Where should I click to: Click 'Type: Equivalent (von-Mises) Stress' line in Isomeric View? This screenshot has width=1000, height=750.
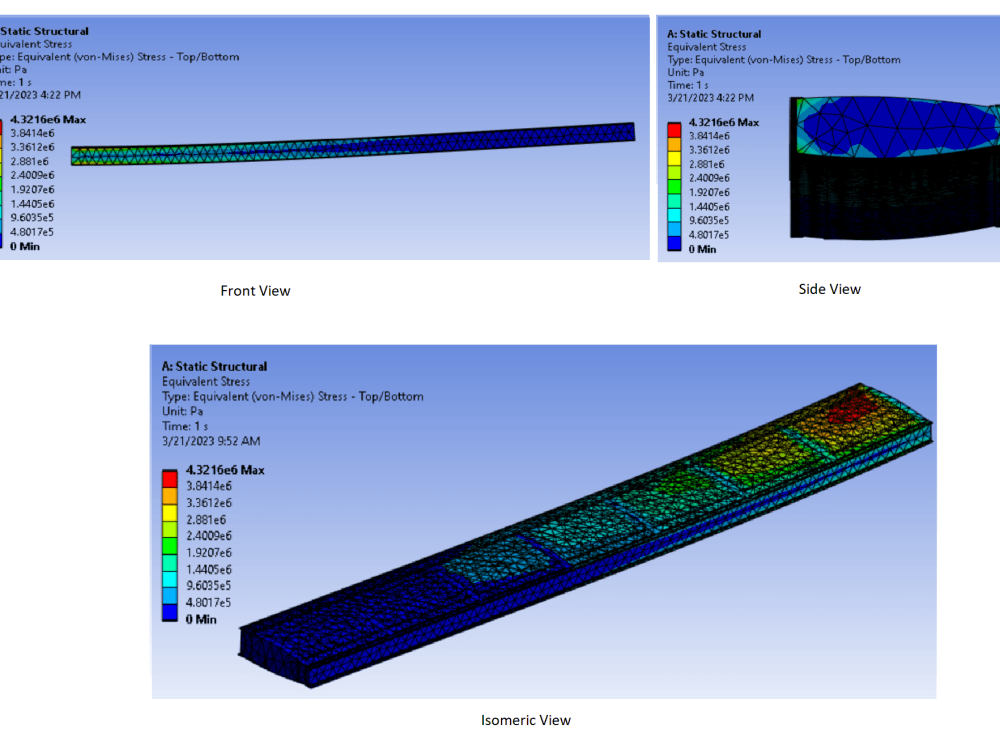click(x=292, y=397)
